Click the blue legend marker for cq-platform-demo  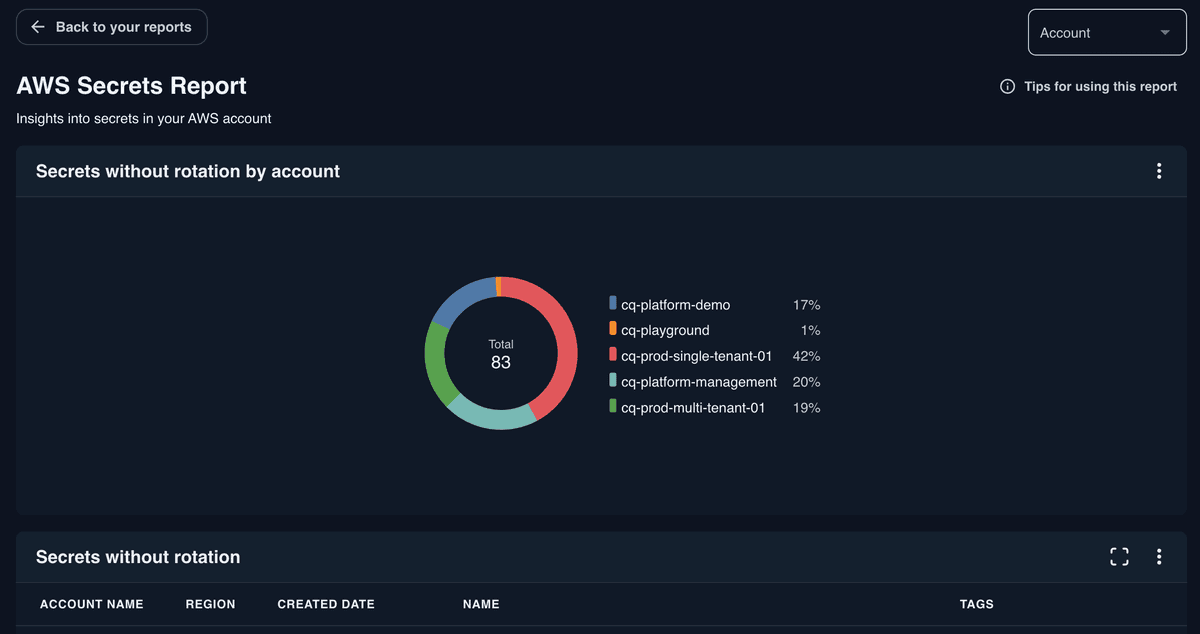tap(613, 304)
